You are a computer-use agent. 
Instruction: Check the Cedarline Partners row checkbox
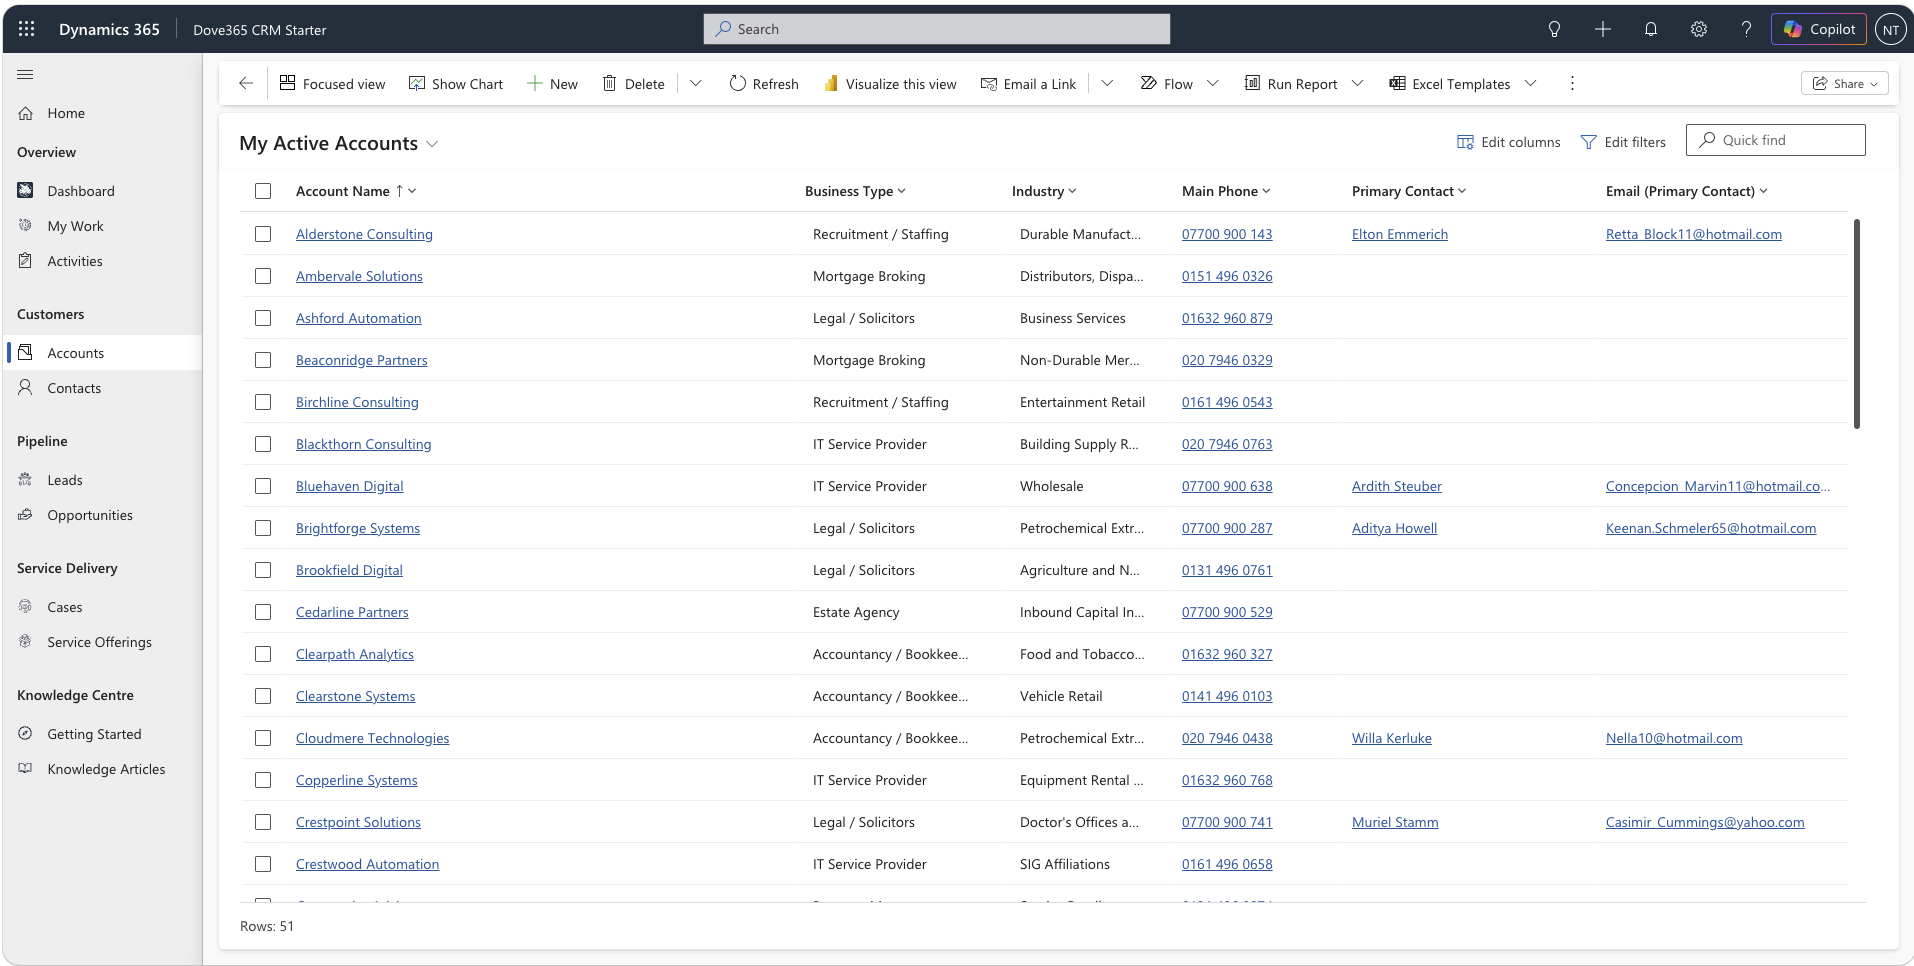[x=263, y=612]
